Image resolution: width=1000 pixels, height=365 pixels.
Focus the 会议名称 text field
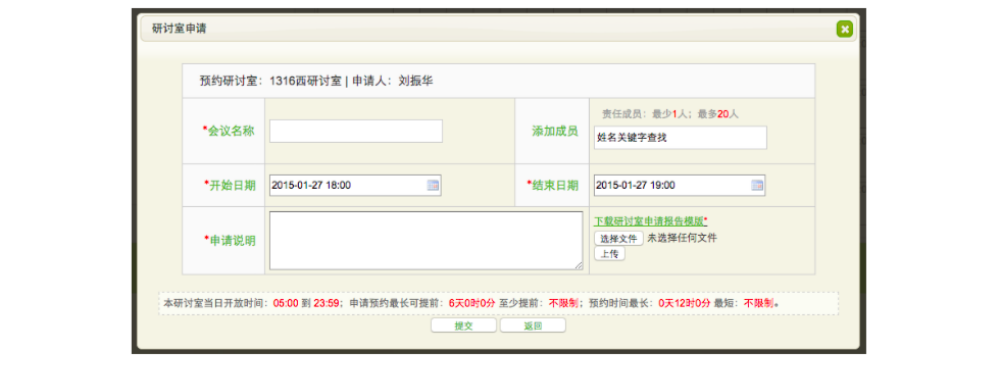pyautogui.click(x=356, y=131)
